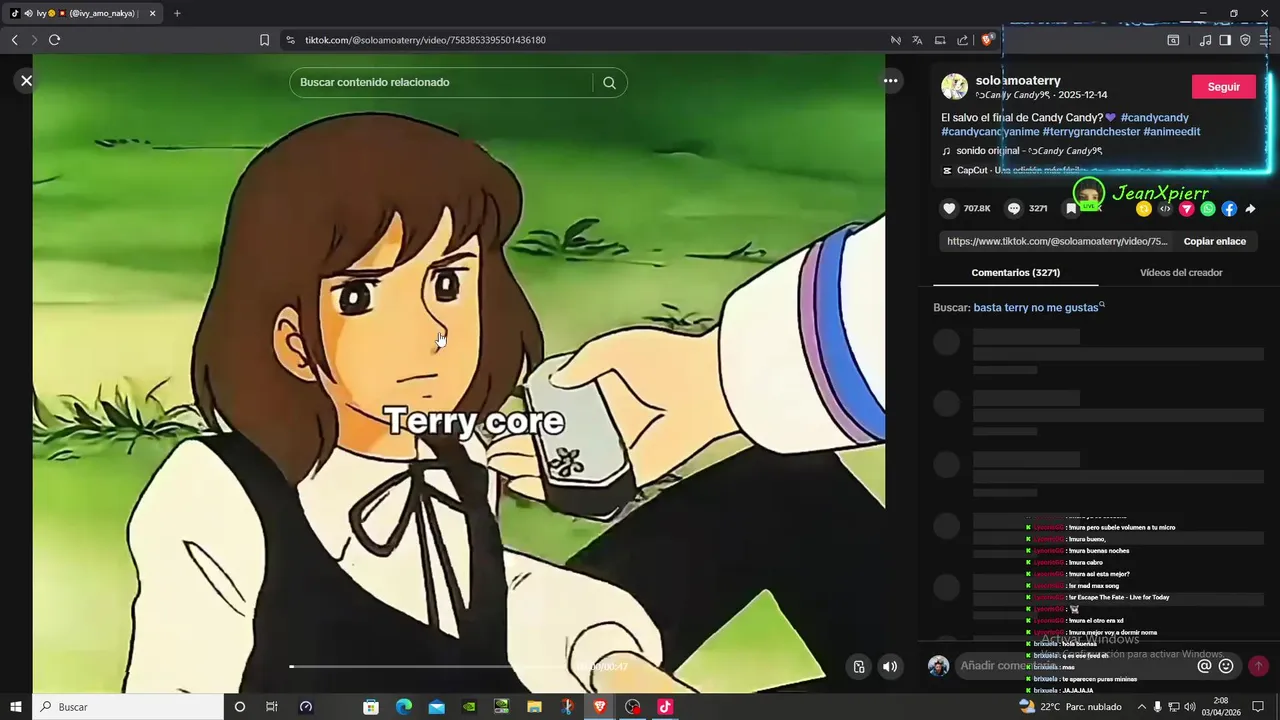Like the video with the heart icon
This screenshot has height=720, width=1280.
pos(949,208)
